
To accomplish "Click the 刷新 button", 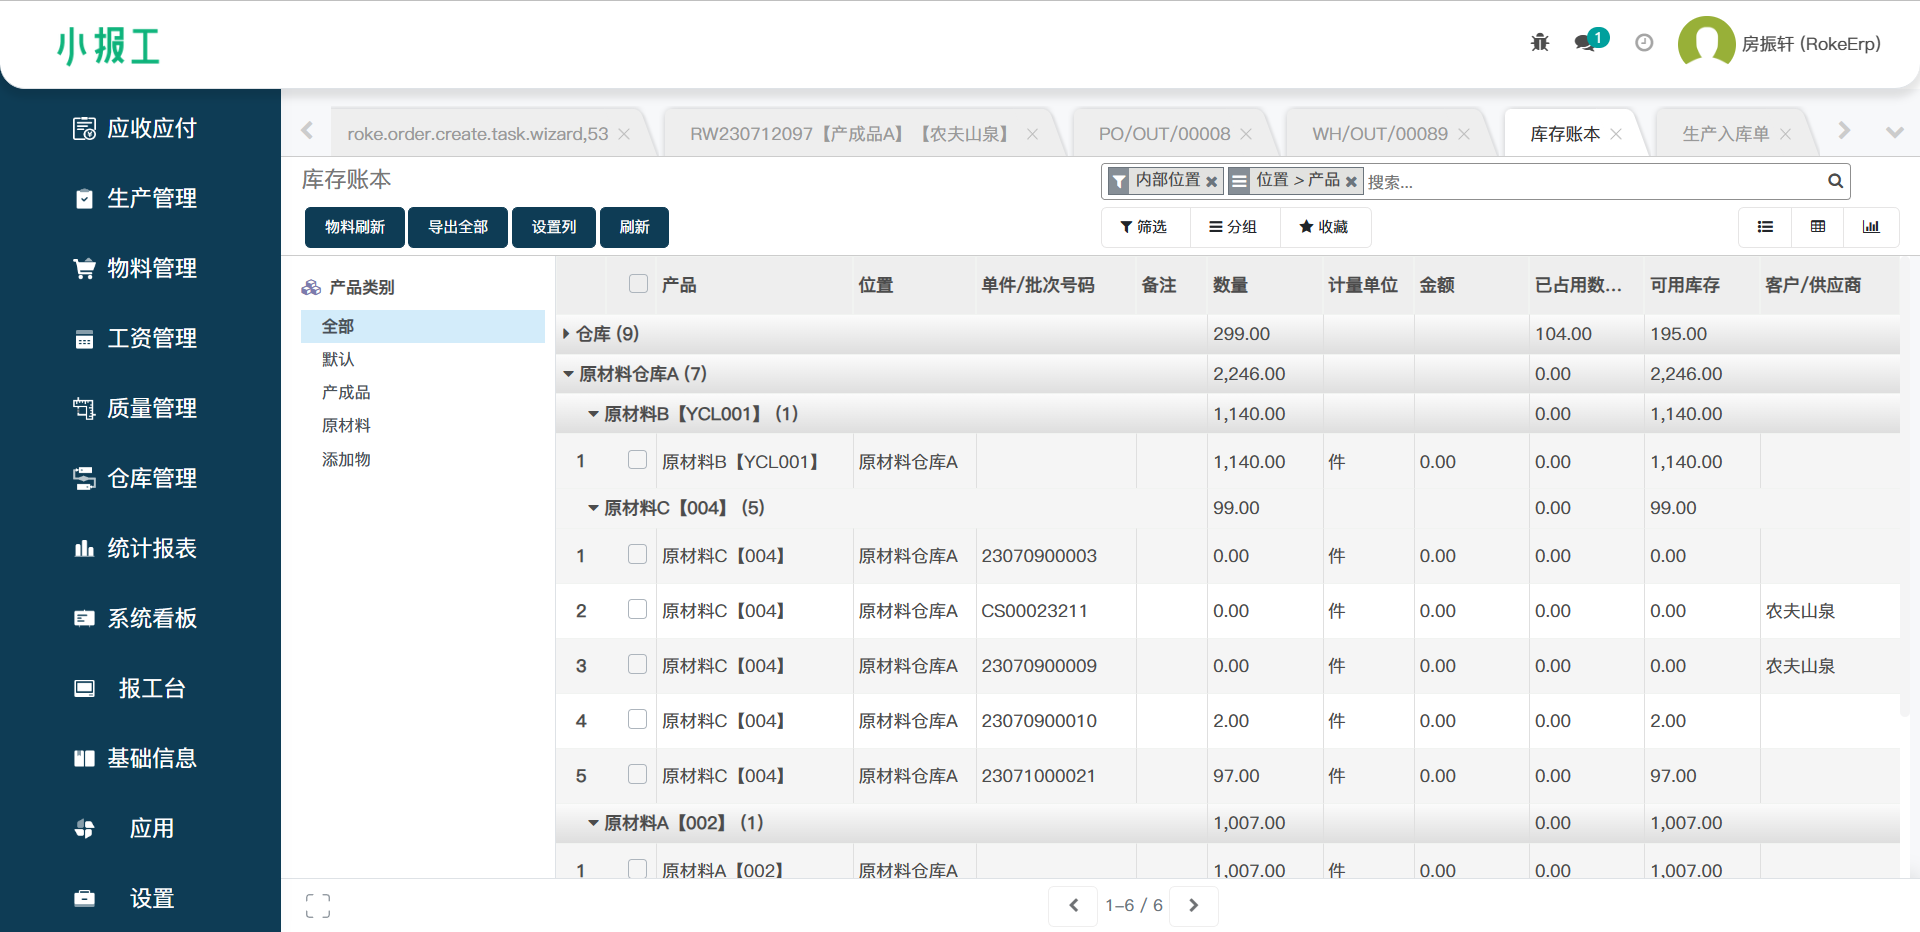I will [634, 227].
